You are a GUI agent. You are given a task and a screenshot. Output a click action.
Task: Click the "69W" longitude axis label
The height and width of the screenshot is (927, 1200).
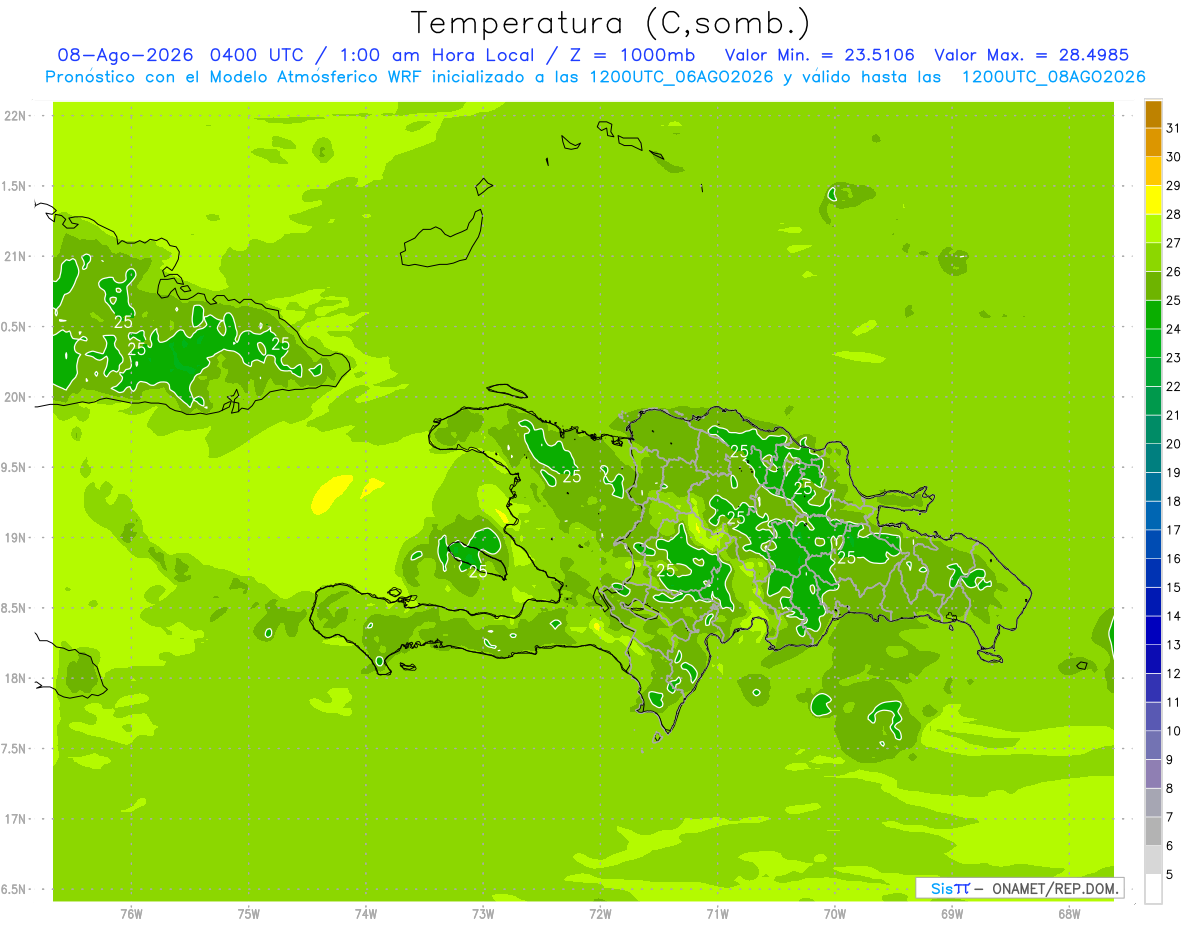(952, 913)
